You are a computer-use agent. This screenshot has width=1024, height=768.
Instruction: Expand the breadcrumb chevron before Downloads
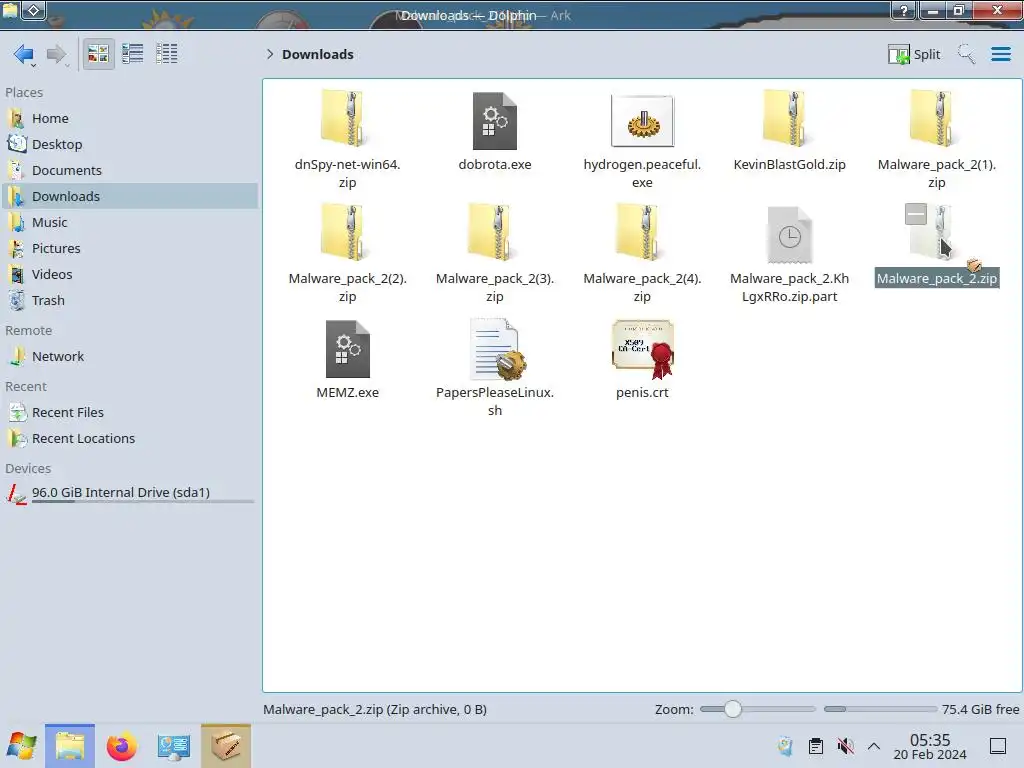[270, 54]
